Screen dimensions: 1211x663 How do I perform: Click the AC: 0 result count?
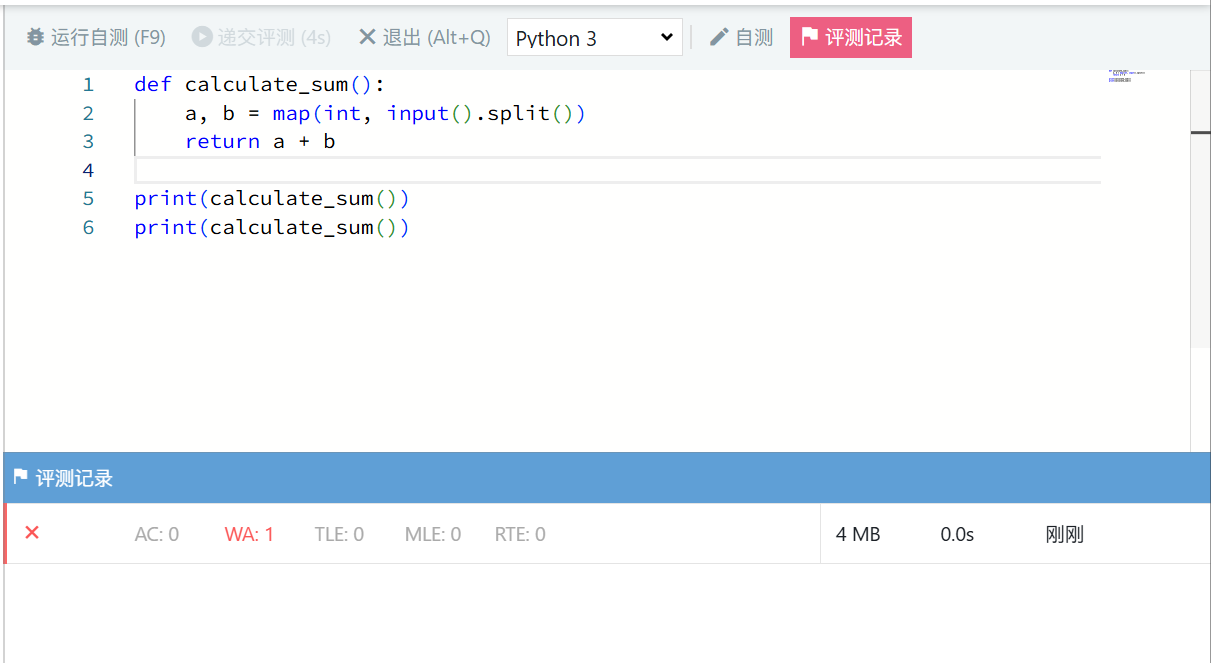[157, 534]
